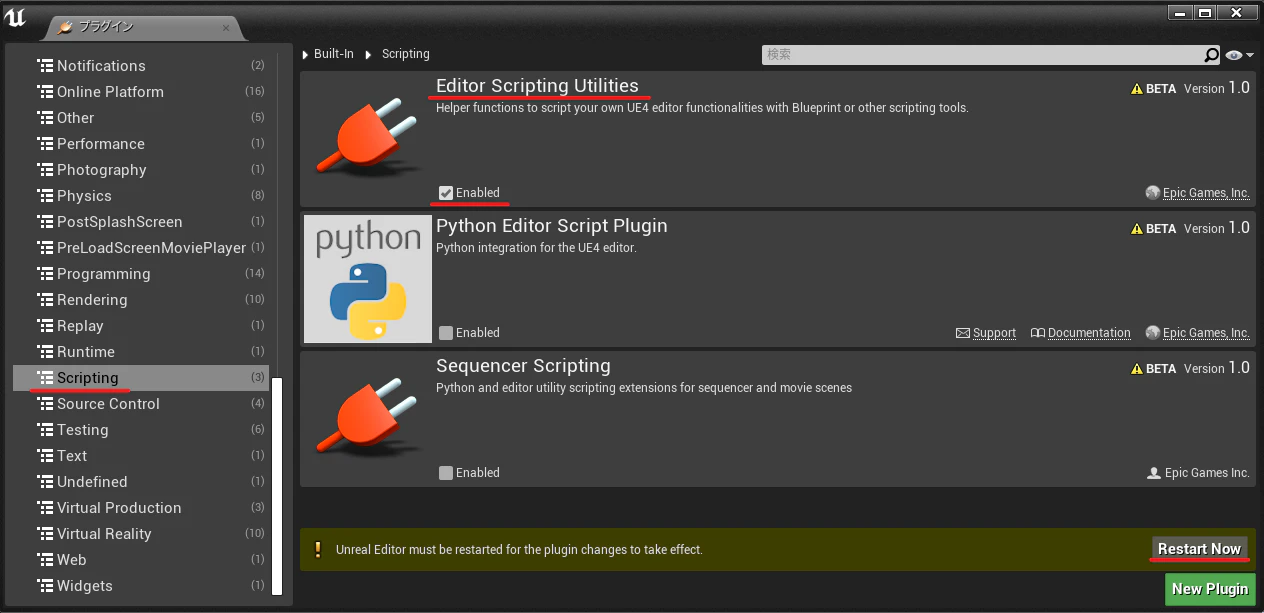Click the Editor Scripting Utilities title
Screen dimensions: 1264x613
point(537,86)
